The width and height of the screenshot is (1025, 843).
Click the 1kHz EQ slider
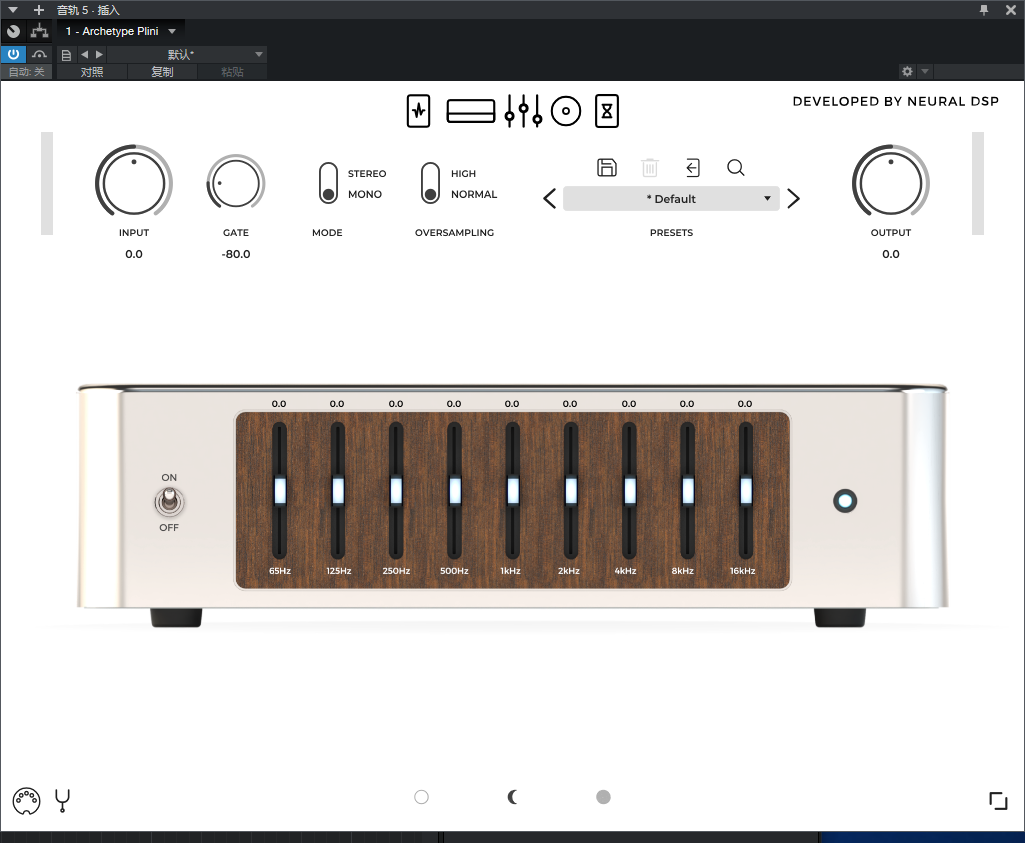(512, 491)
